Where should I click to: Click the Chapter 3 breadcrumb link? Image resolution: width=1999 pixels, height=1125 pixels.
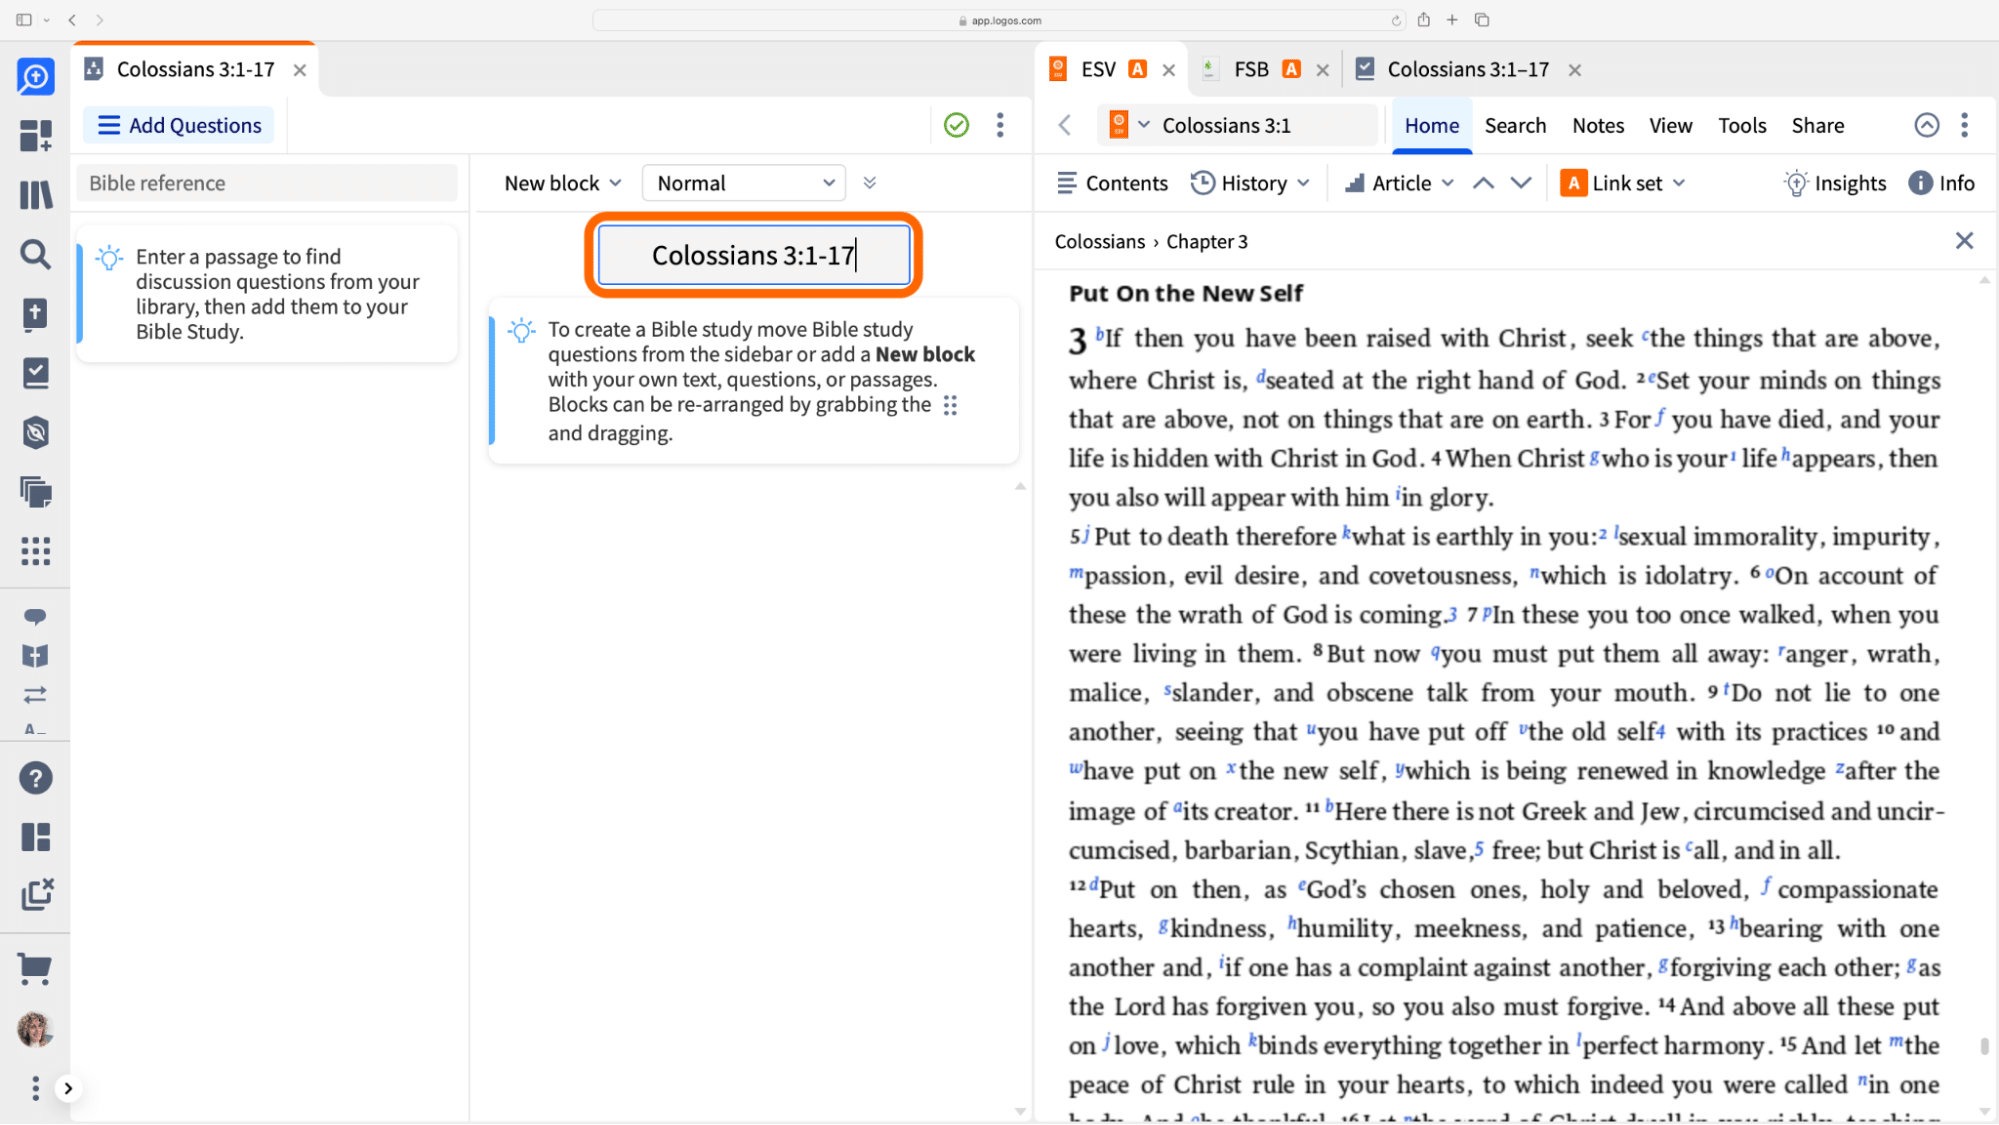tap(1207, 241)
